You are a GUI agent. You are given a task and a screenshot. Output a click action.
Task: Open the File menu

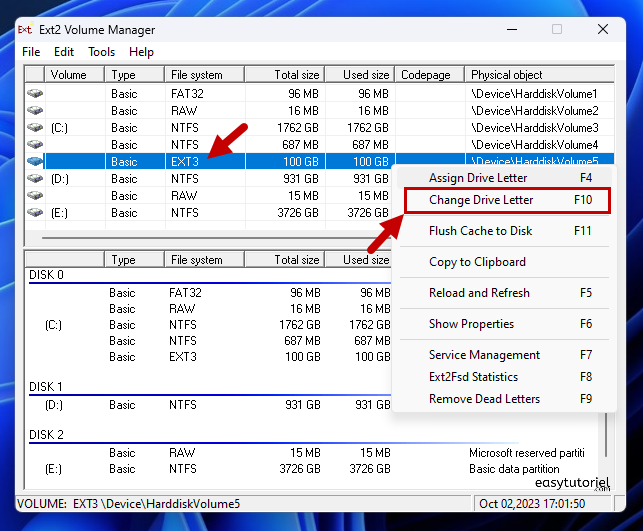click(x=31, y=52)
